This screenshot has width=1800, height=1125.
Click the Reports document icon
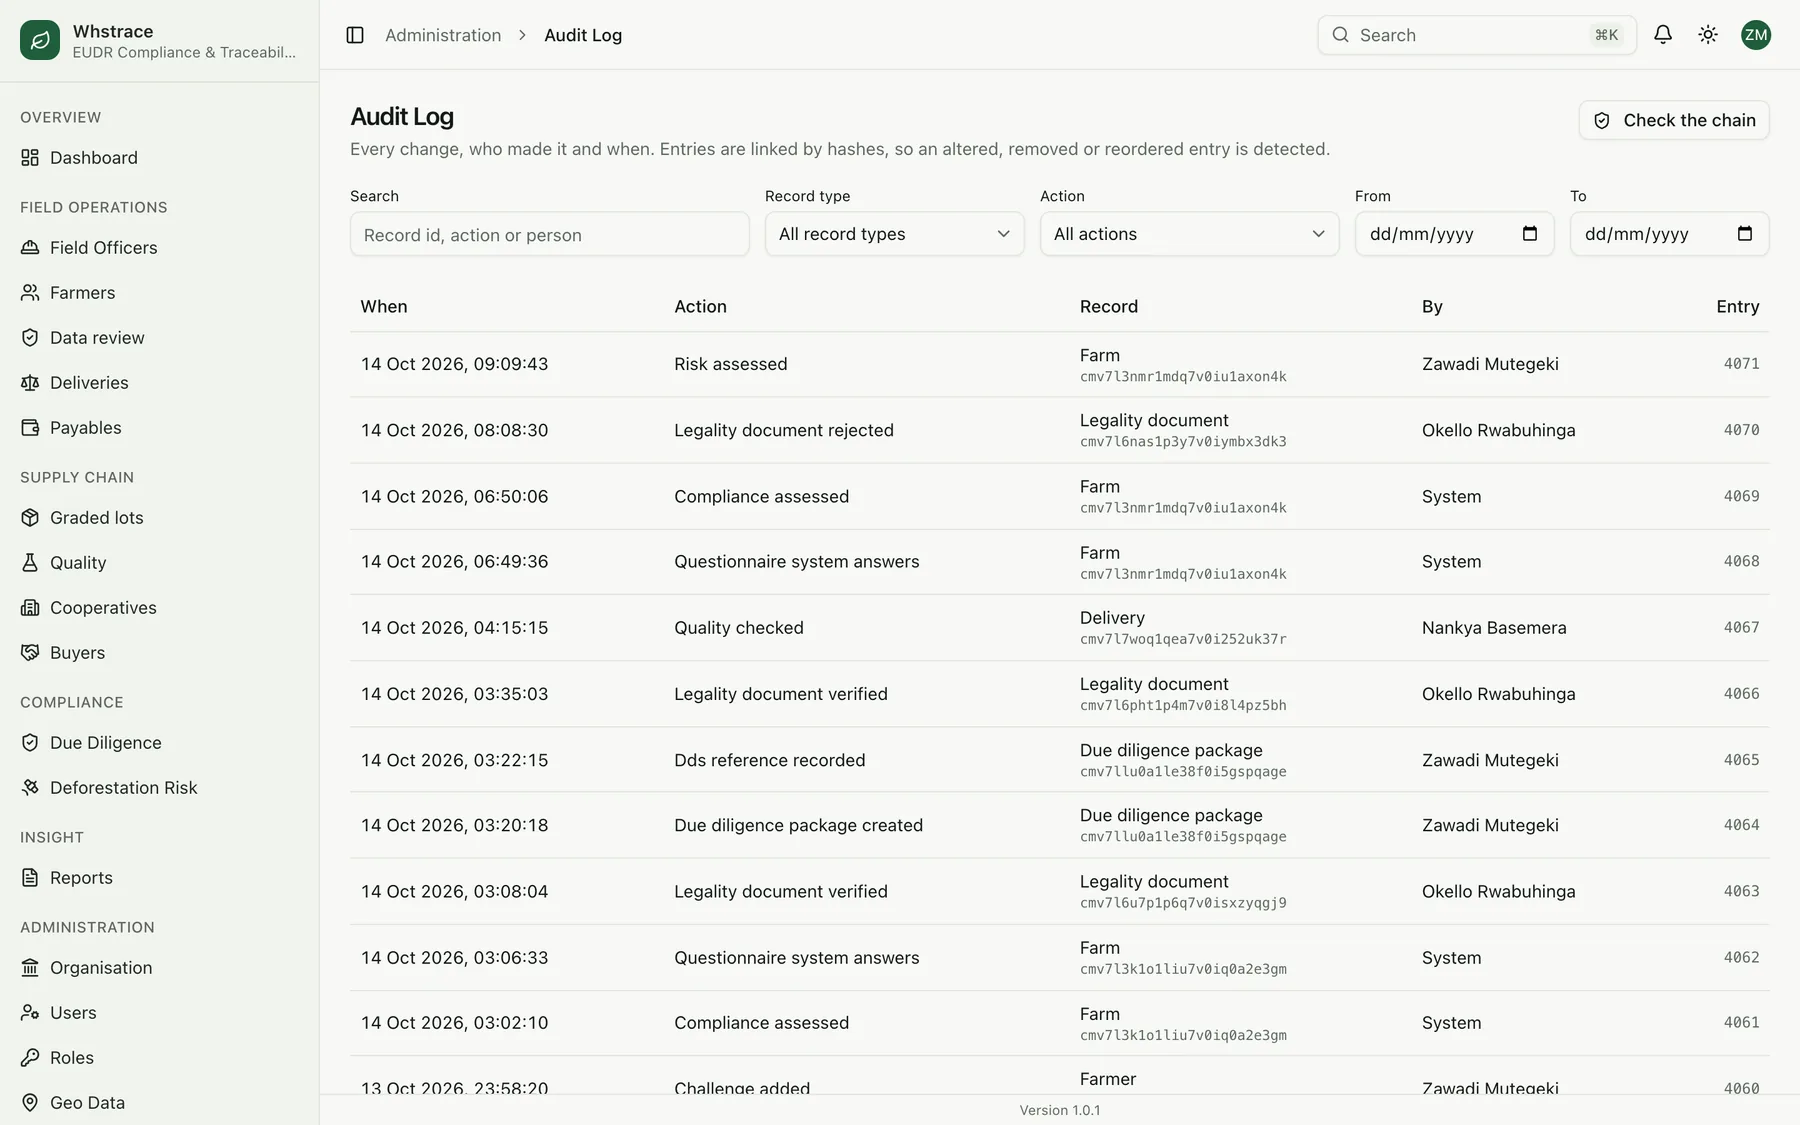pyautogui.click(x=30, y=877)
